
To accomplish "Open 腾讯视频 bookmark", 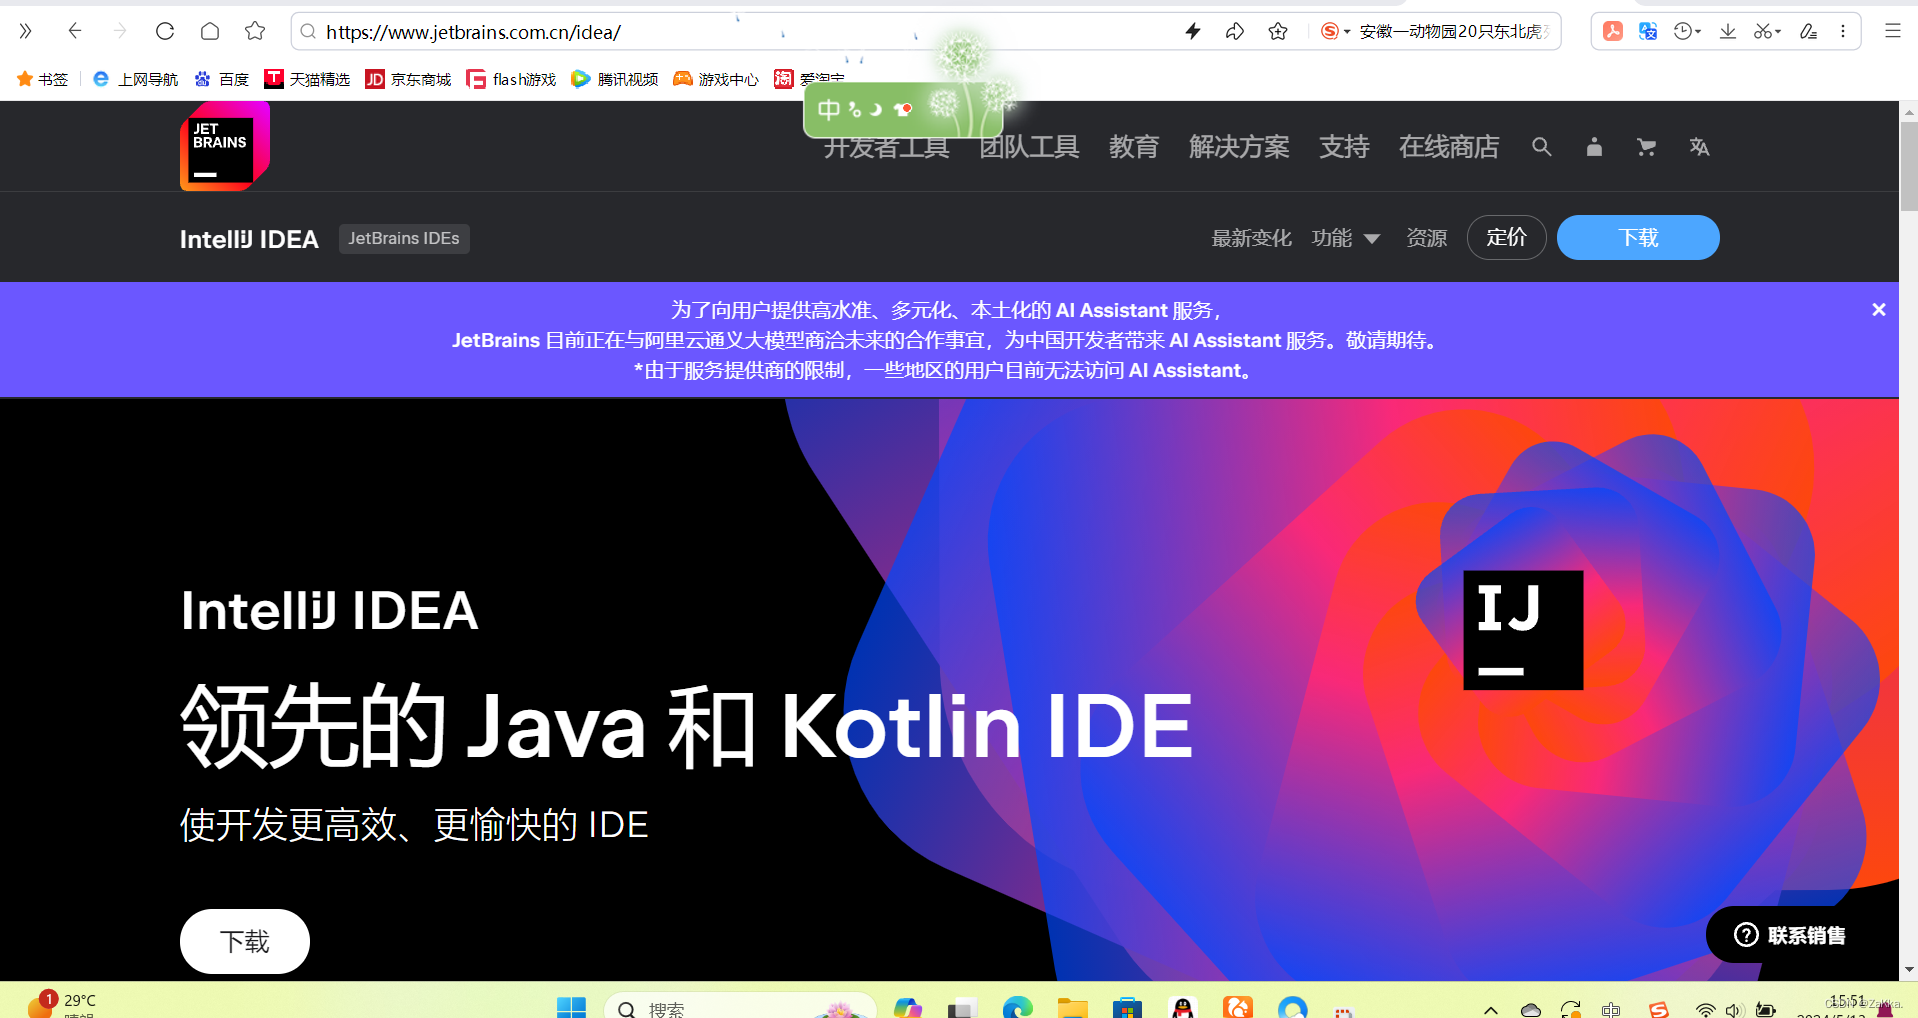I will [x=614, y=79].
